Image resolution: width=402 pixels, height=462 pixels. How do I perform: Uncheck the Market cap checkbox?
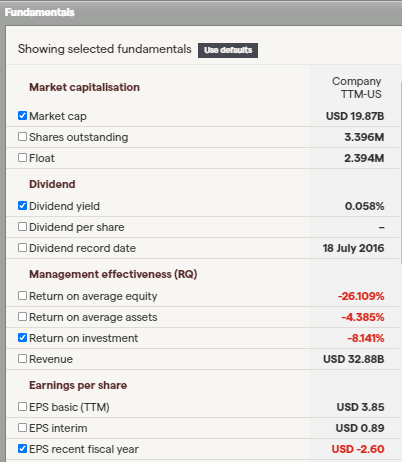pyautogui.click(x=22, y=116)
